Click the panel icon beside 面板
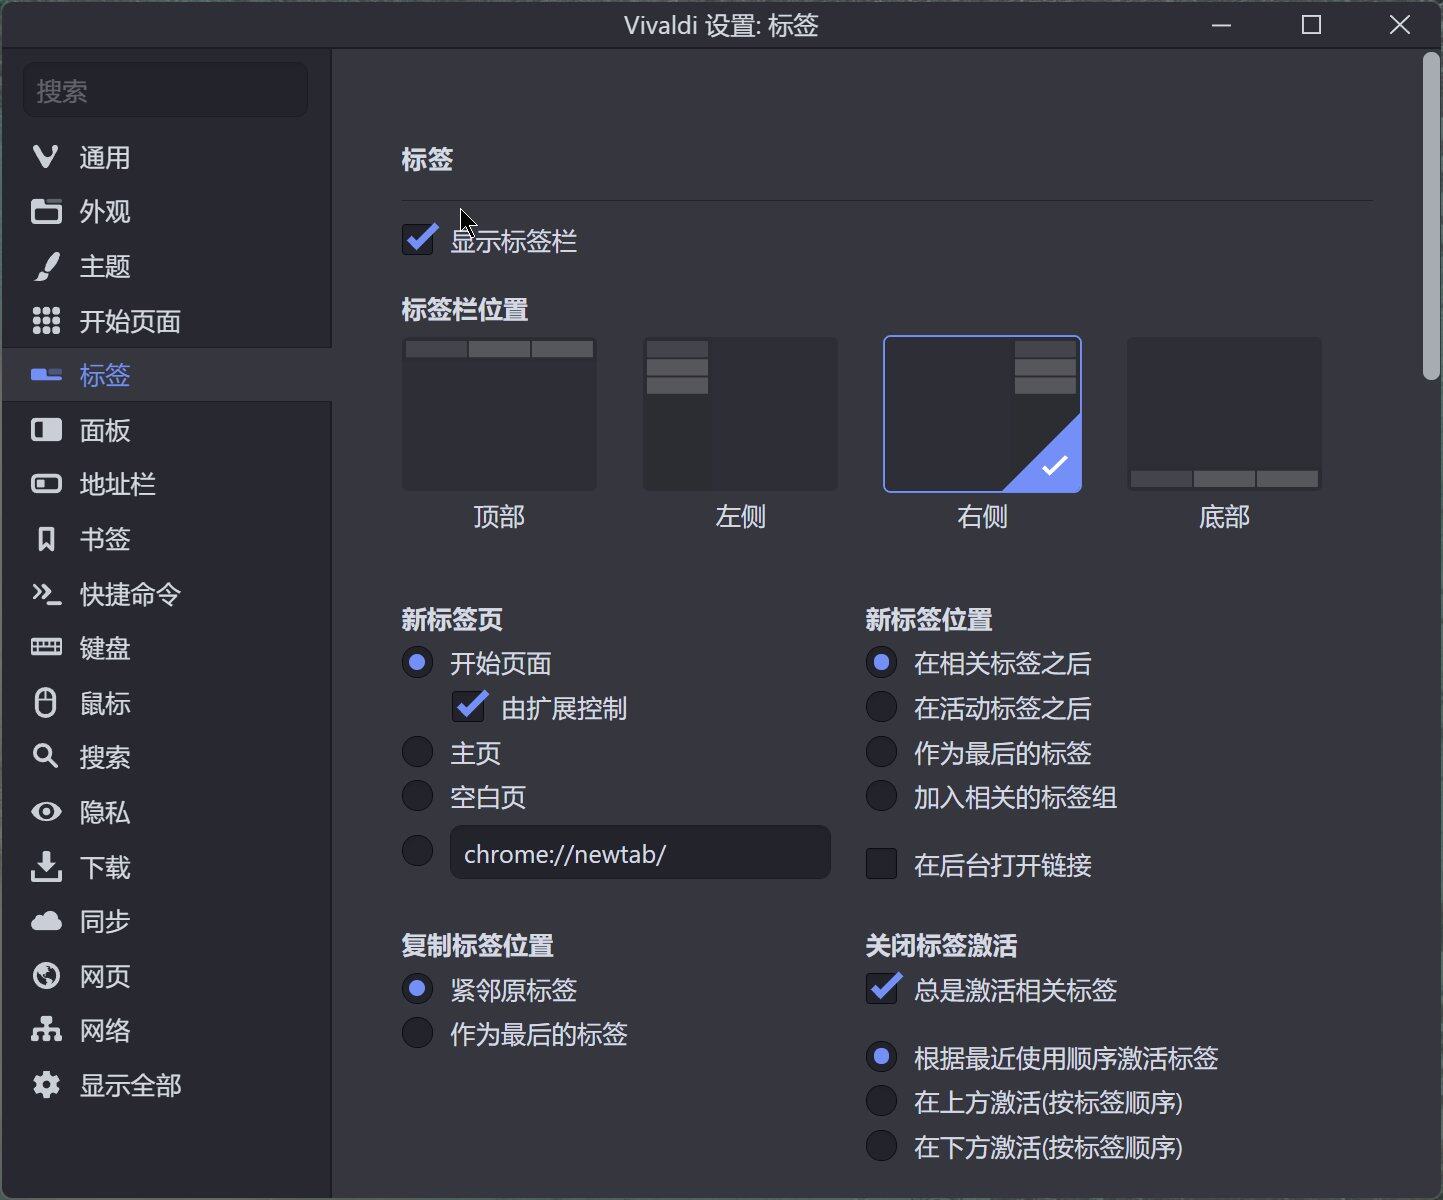Image resolution: width=1443 pixels, height=1200 pixels. point(46,430)
